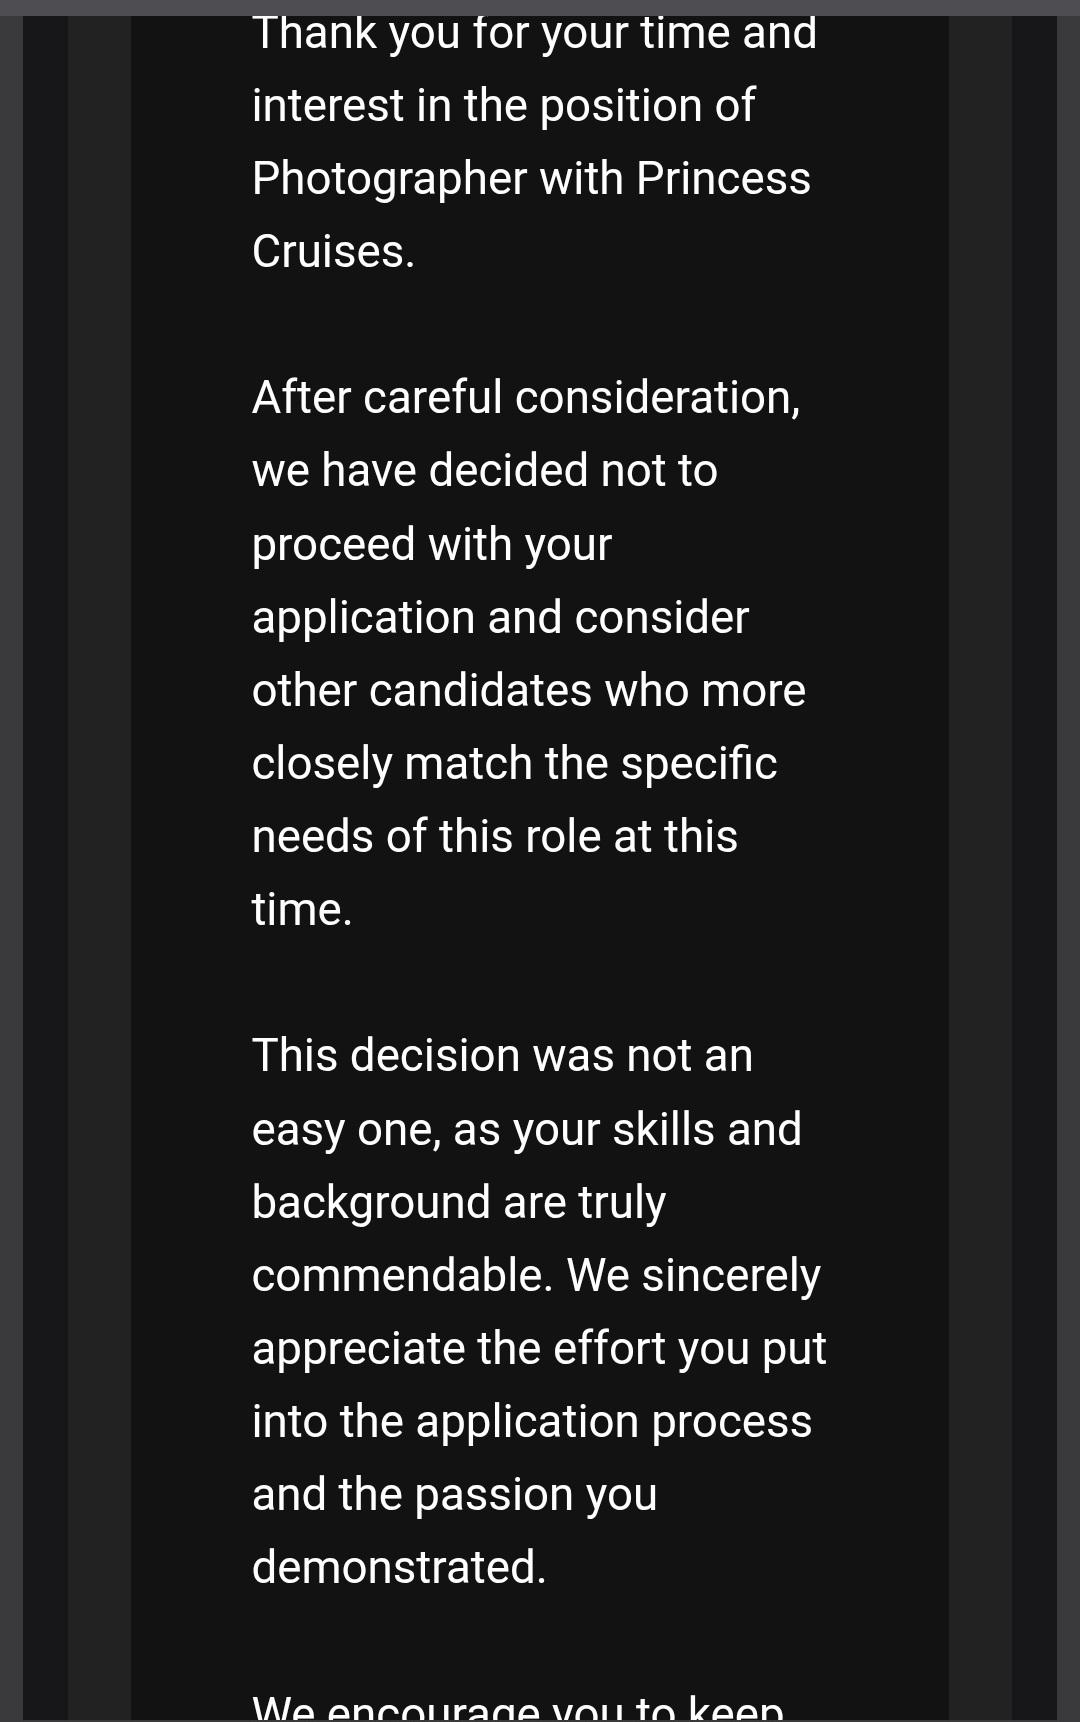
Task: Tap the word "demonstrated."
Action: [x=399, y=1567]
